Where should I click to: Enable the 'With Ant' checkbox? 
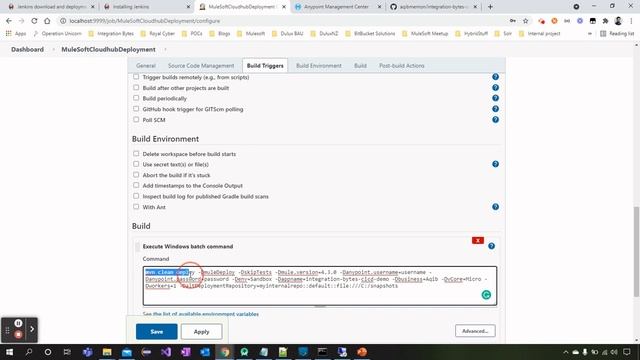tap(136, 207)
